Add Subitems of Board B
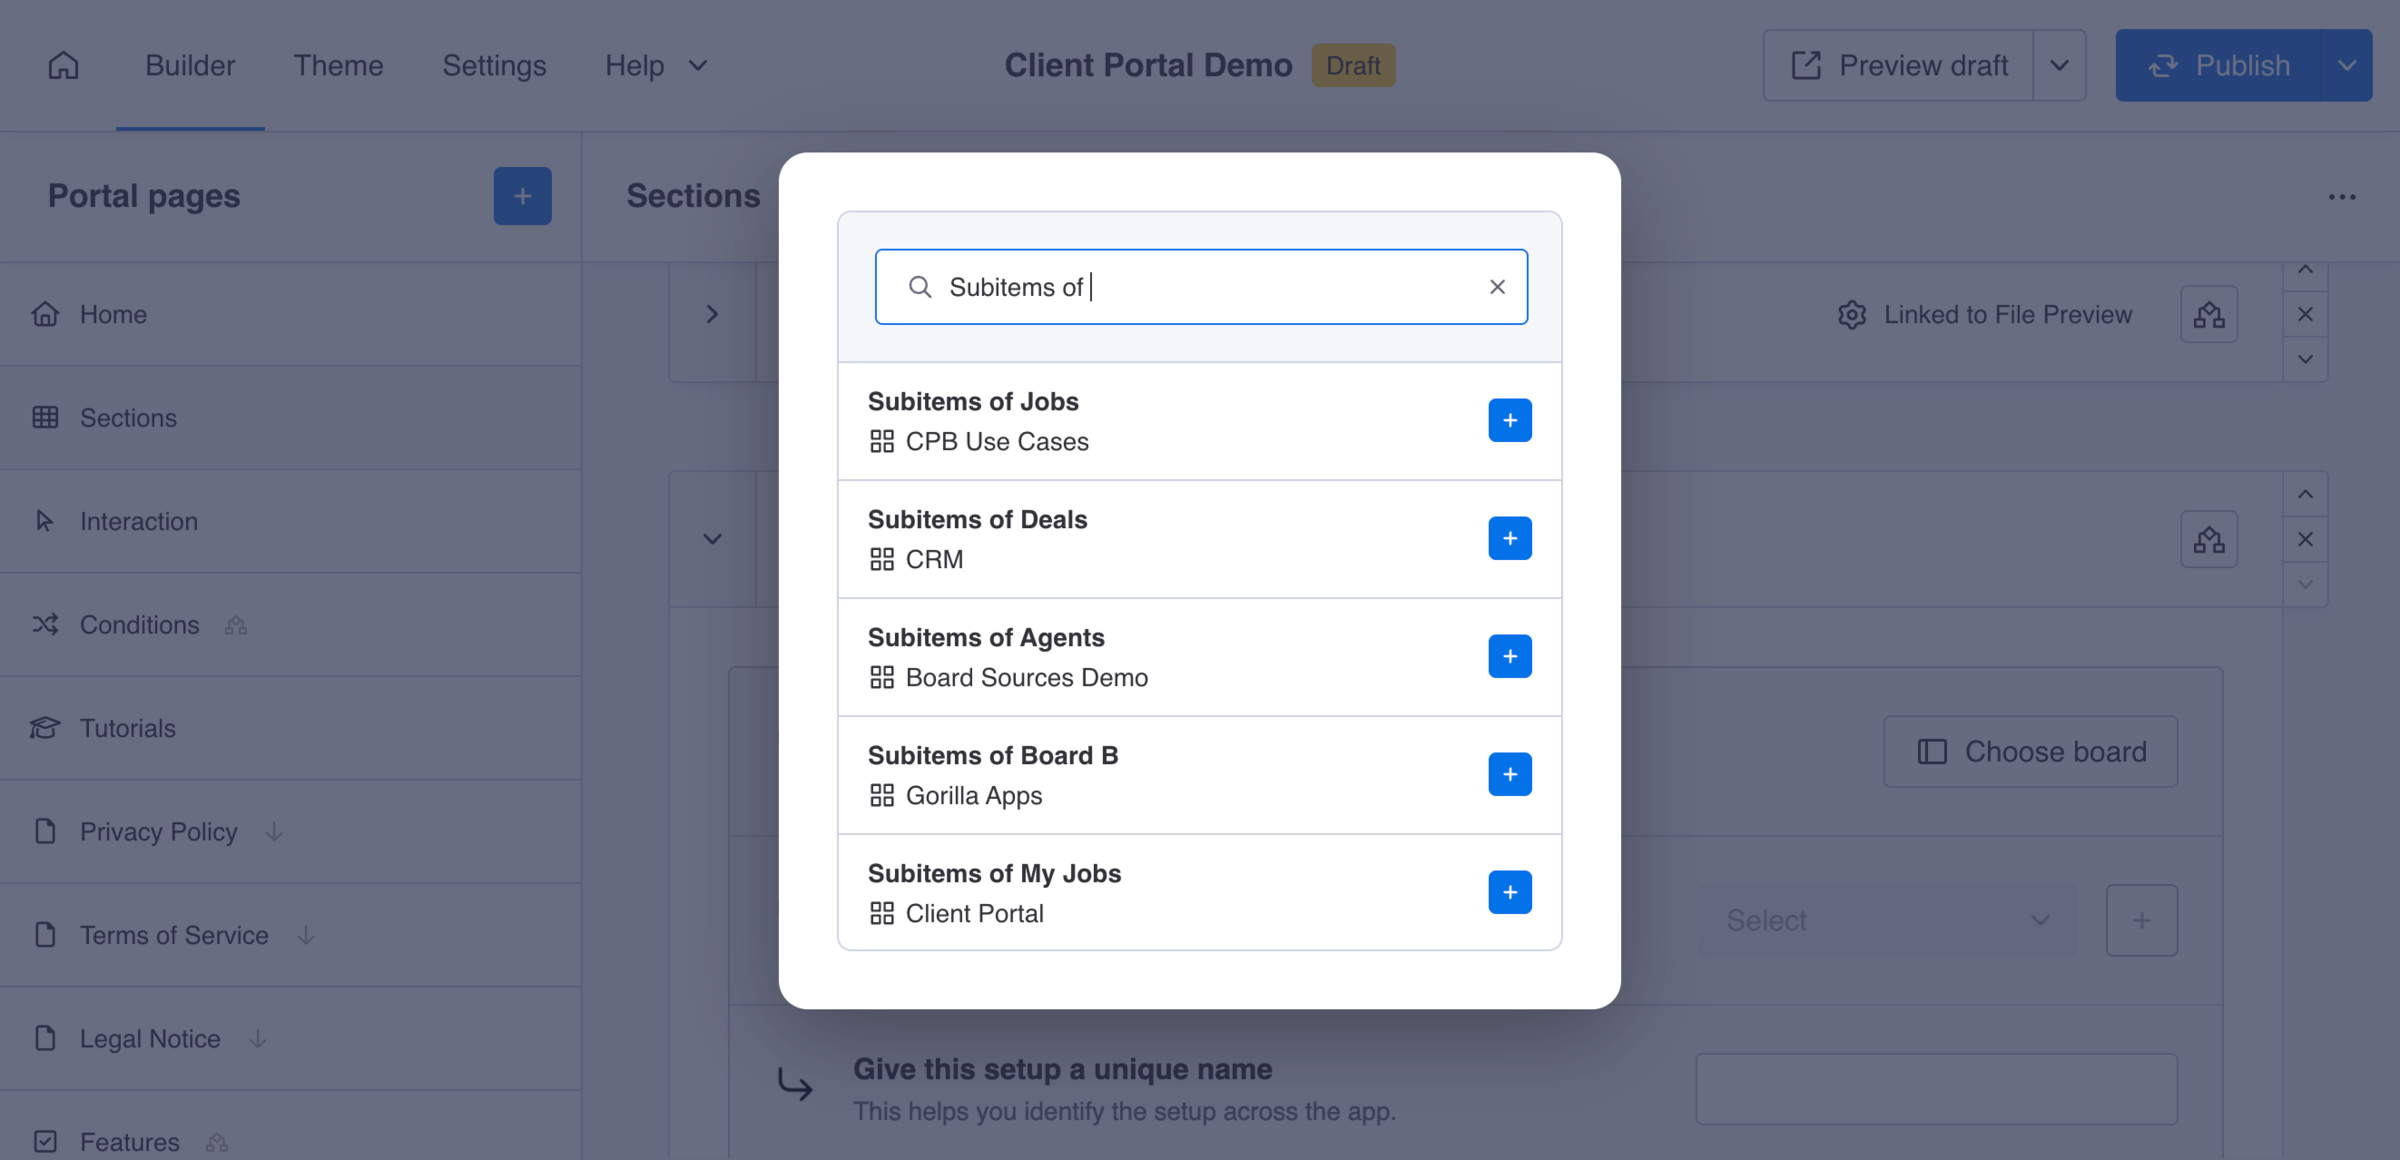 [1509, 774]
